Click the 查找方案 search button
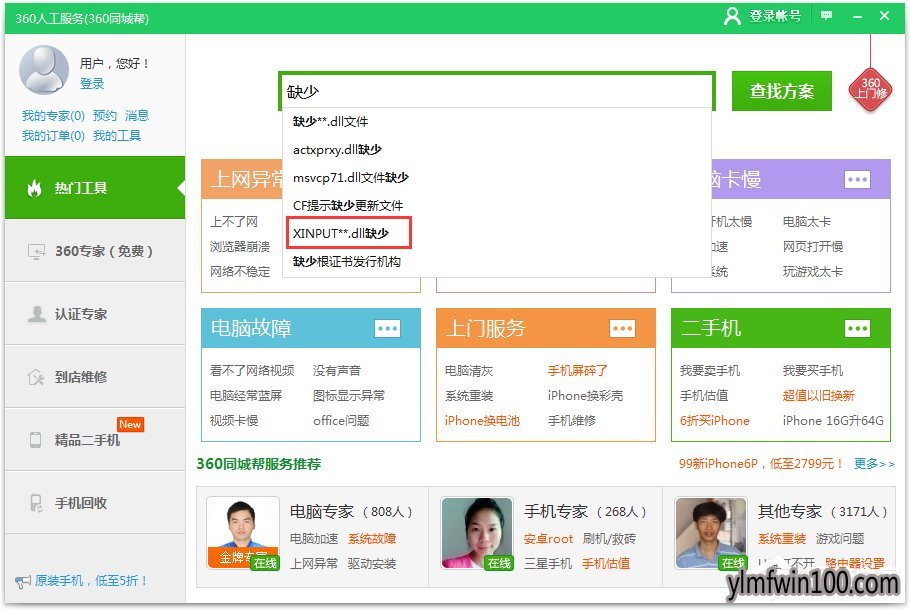The image size is (910, 610). [781, 91]
